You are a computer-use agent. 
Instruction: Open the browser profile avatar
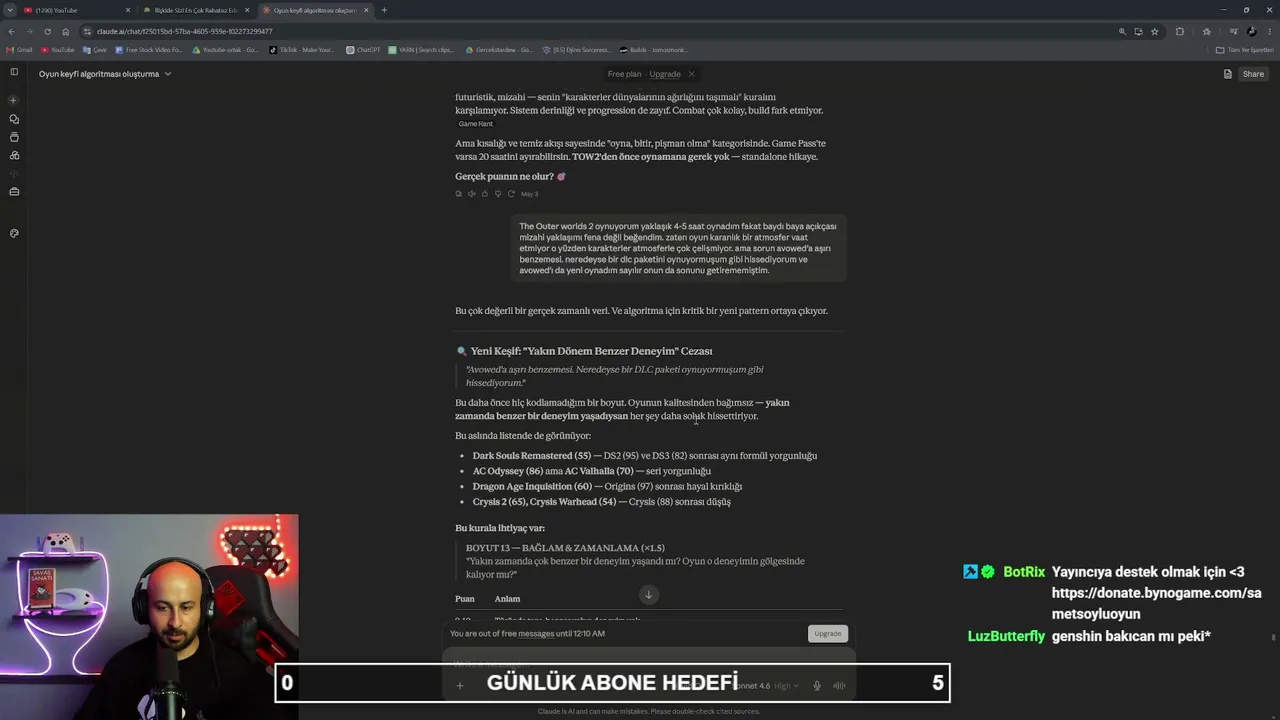[x=1252, y=31]
